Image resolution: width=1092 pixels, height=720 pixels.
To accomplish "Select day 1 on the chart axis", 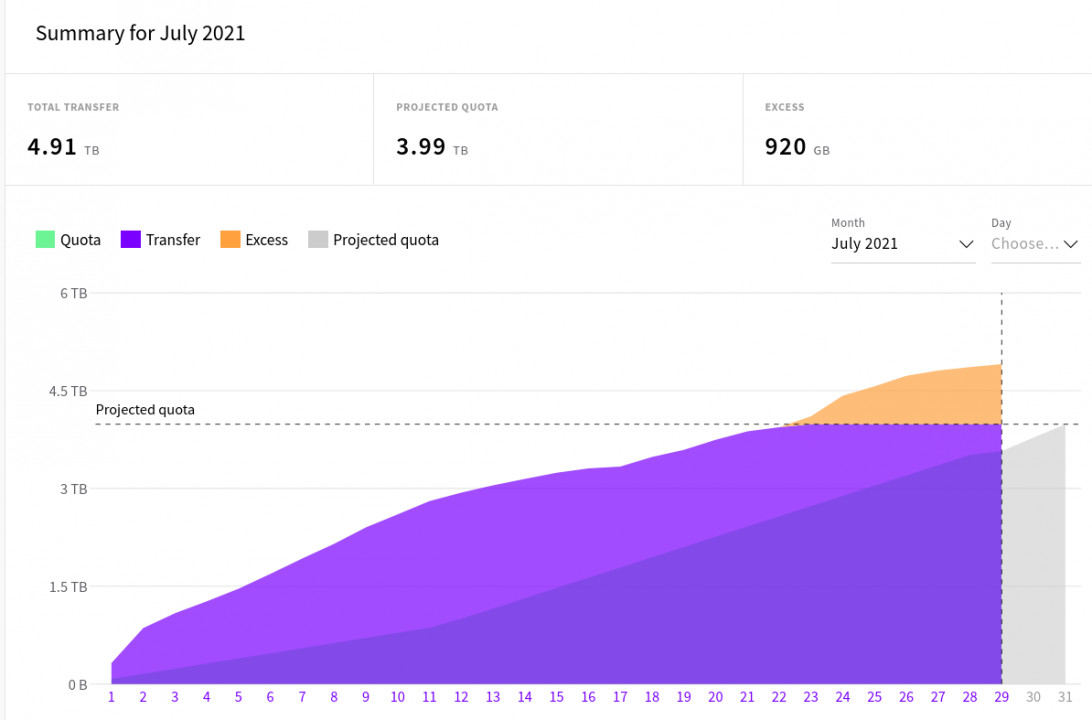I will (111, 697).
